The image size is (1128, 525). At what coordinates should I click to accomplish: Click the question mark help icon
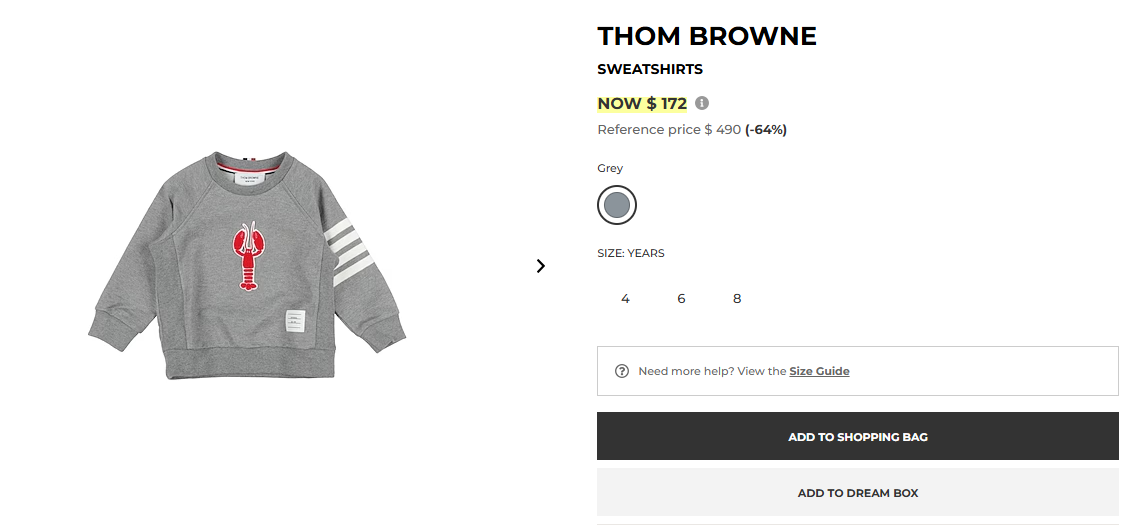point(622,371)
